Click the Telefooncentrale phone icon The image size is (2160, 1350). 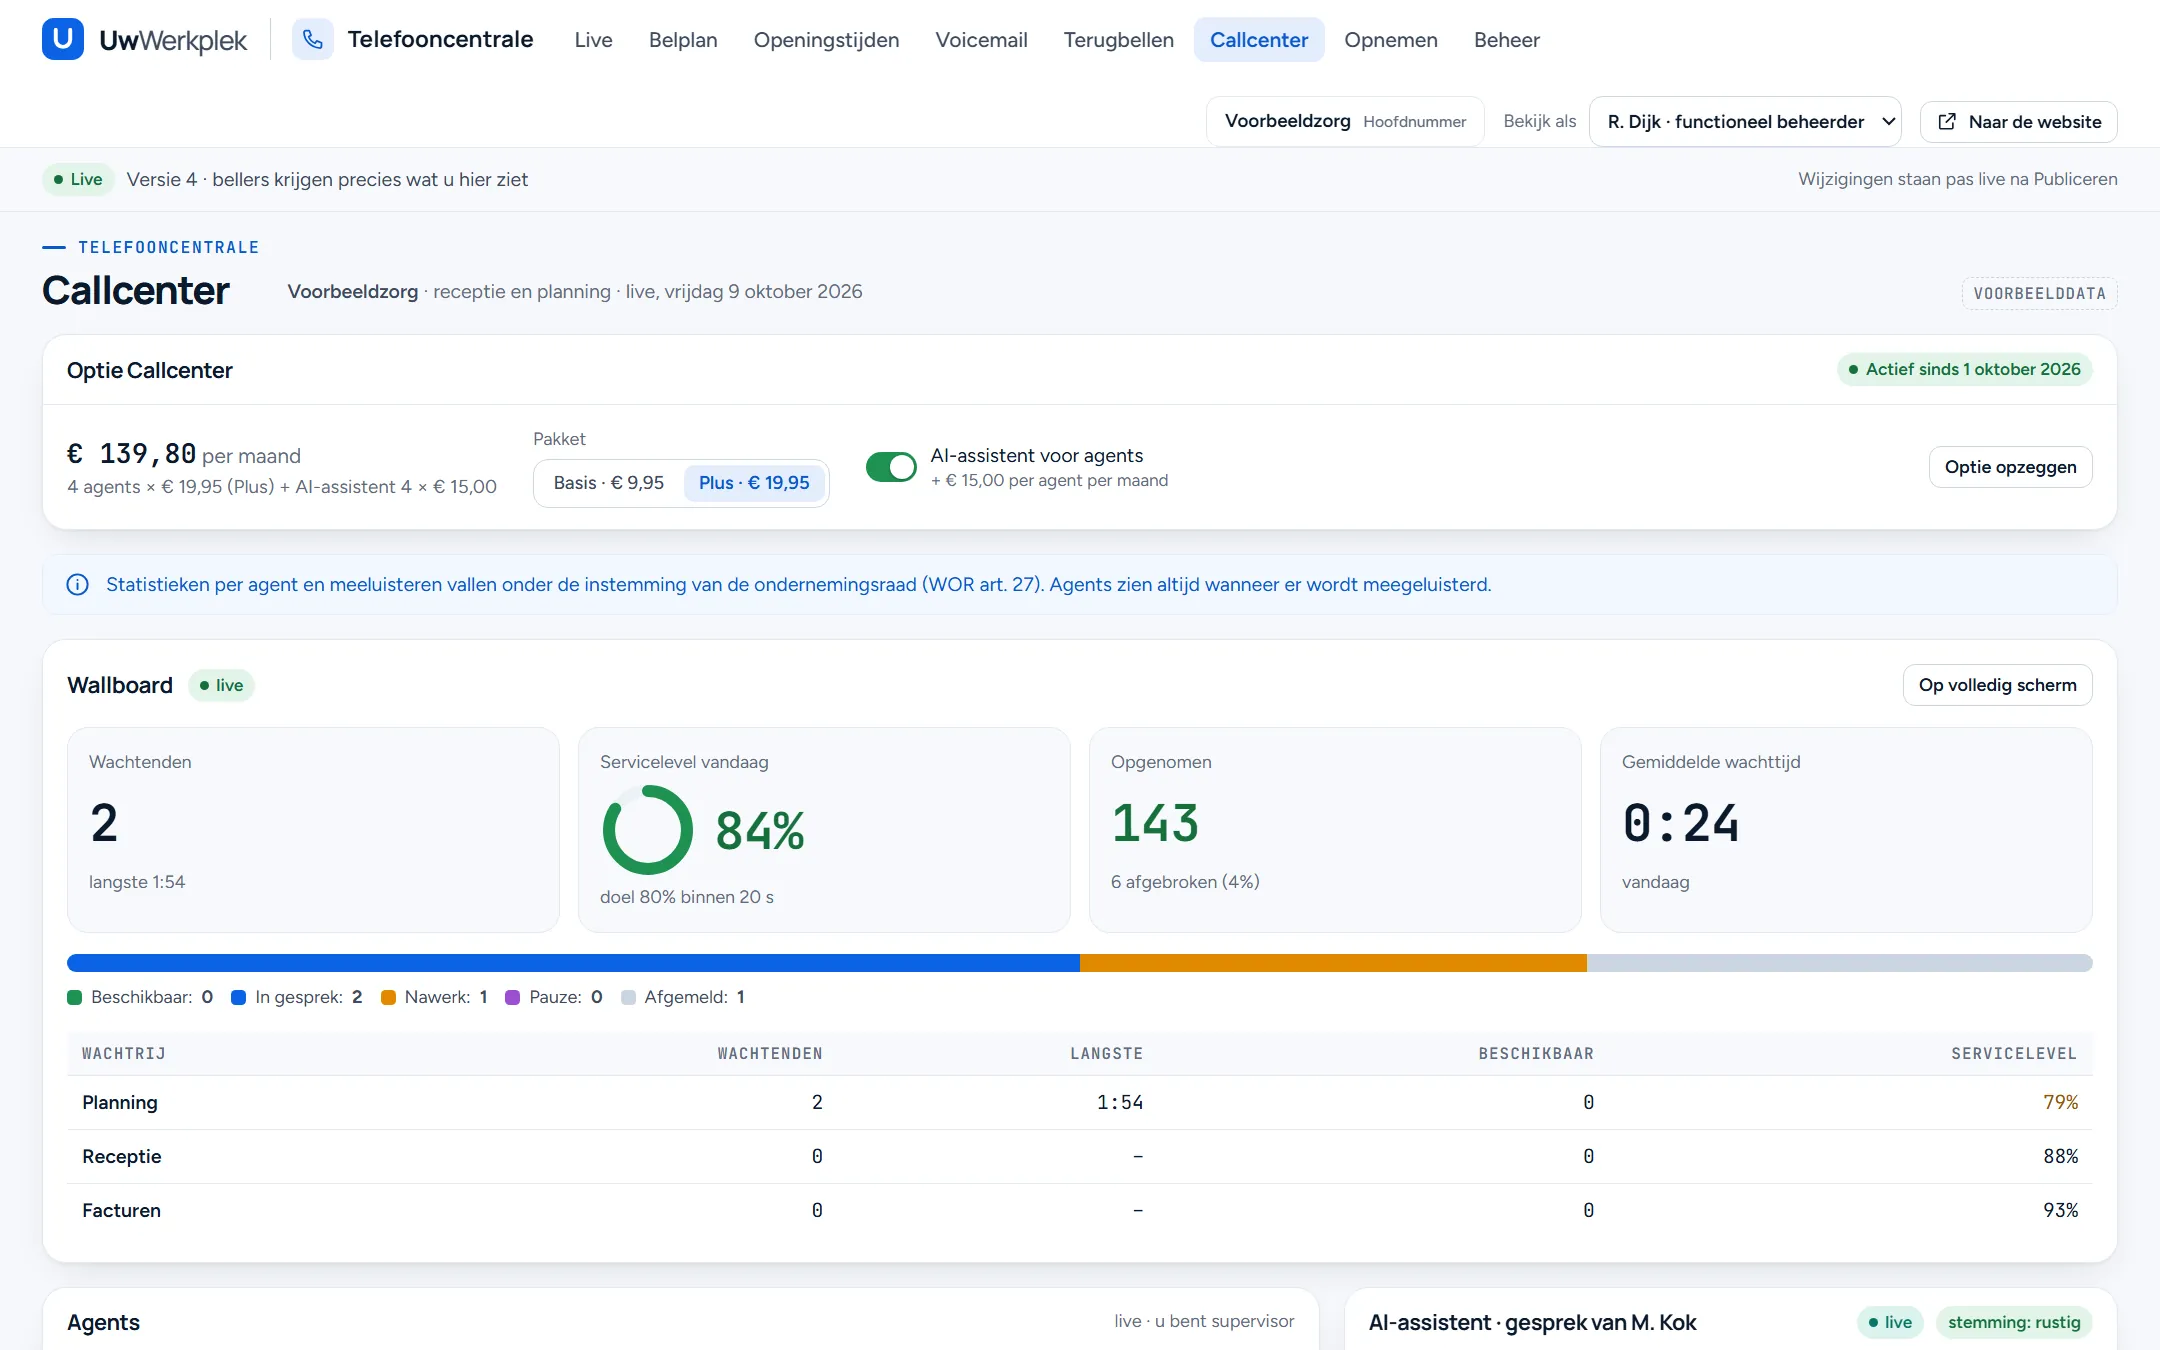coord(313,39)
